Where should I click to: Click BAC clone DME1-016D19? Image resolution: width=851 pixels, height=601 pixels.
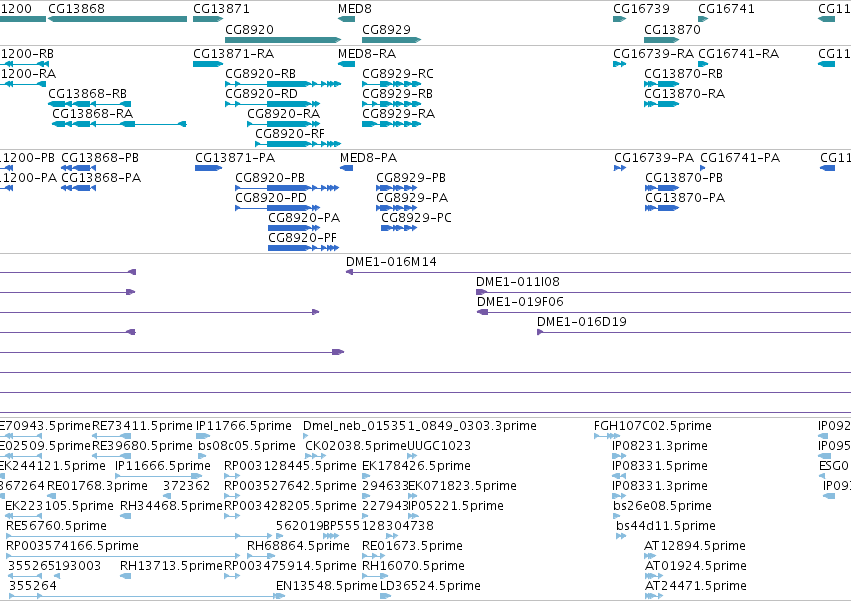pos(582,322)
